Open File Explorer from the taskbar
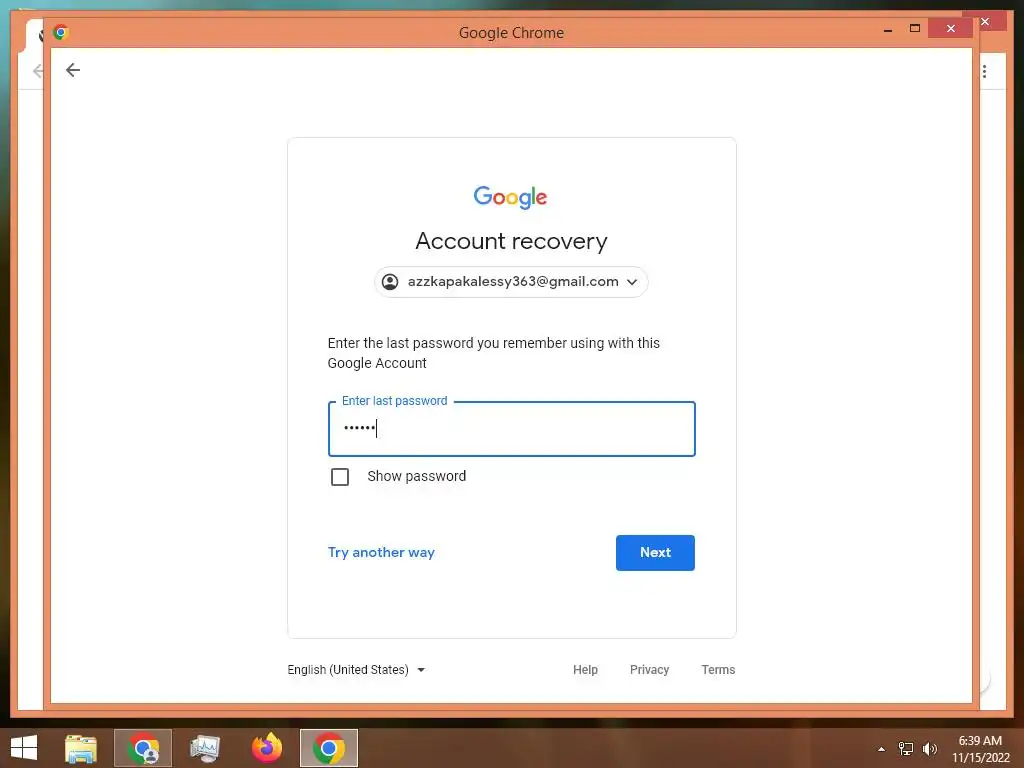The height and width of the screenshot is (768, 1024). 81,748
